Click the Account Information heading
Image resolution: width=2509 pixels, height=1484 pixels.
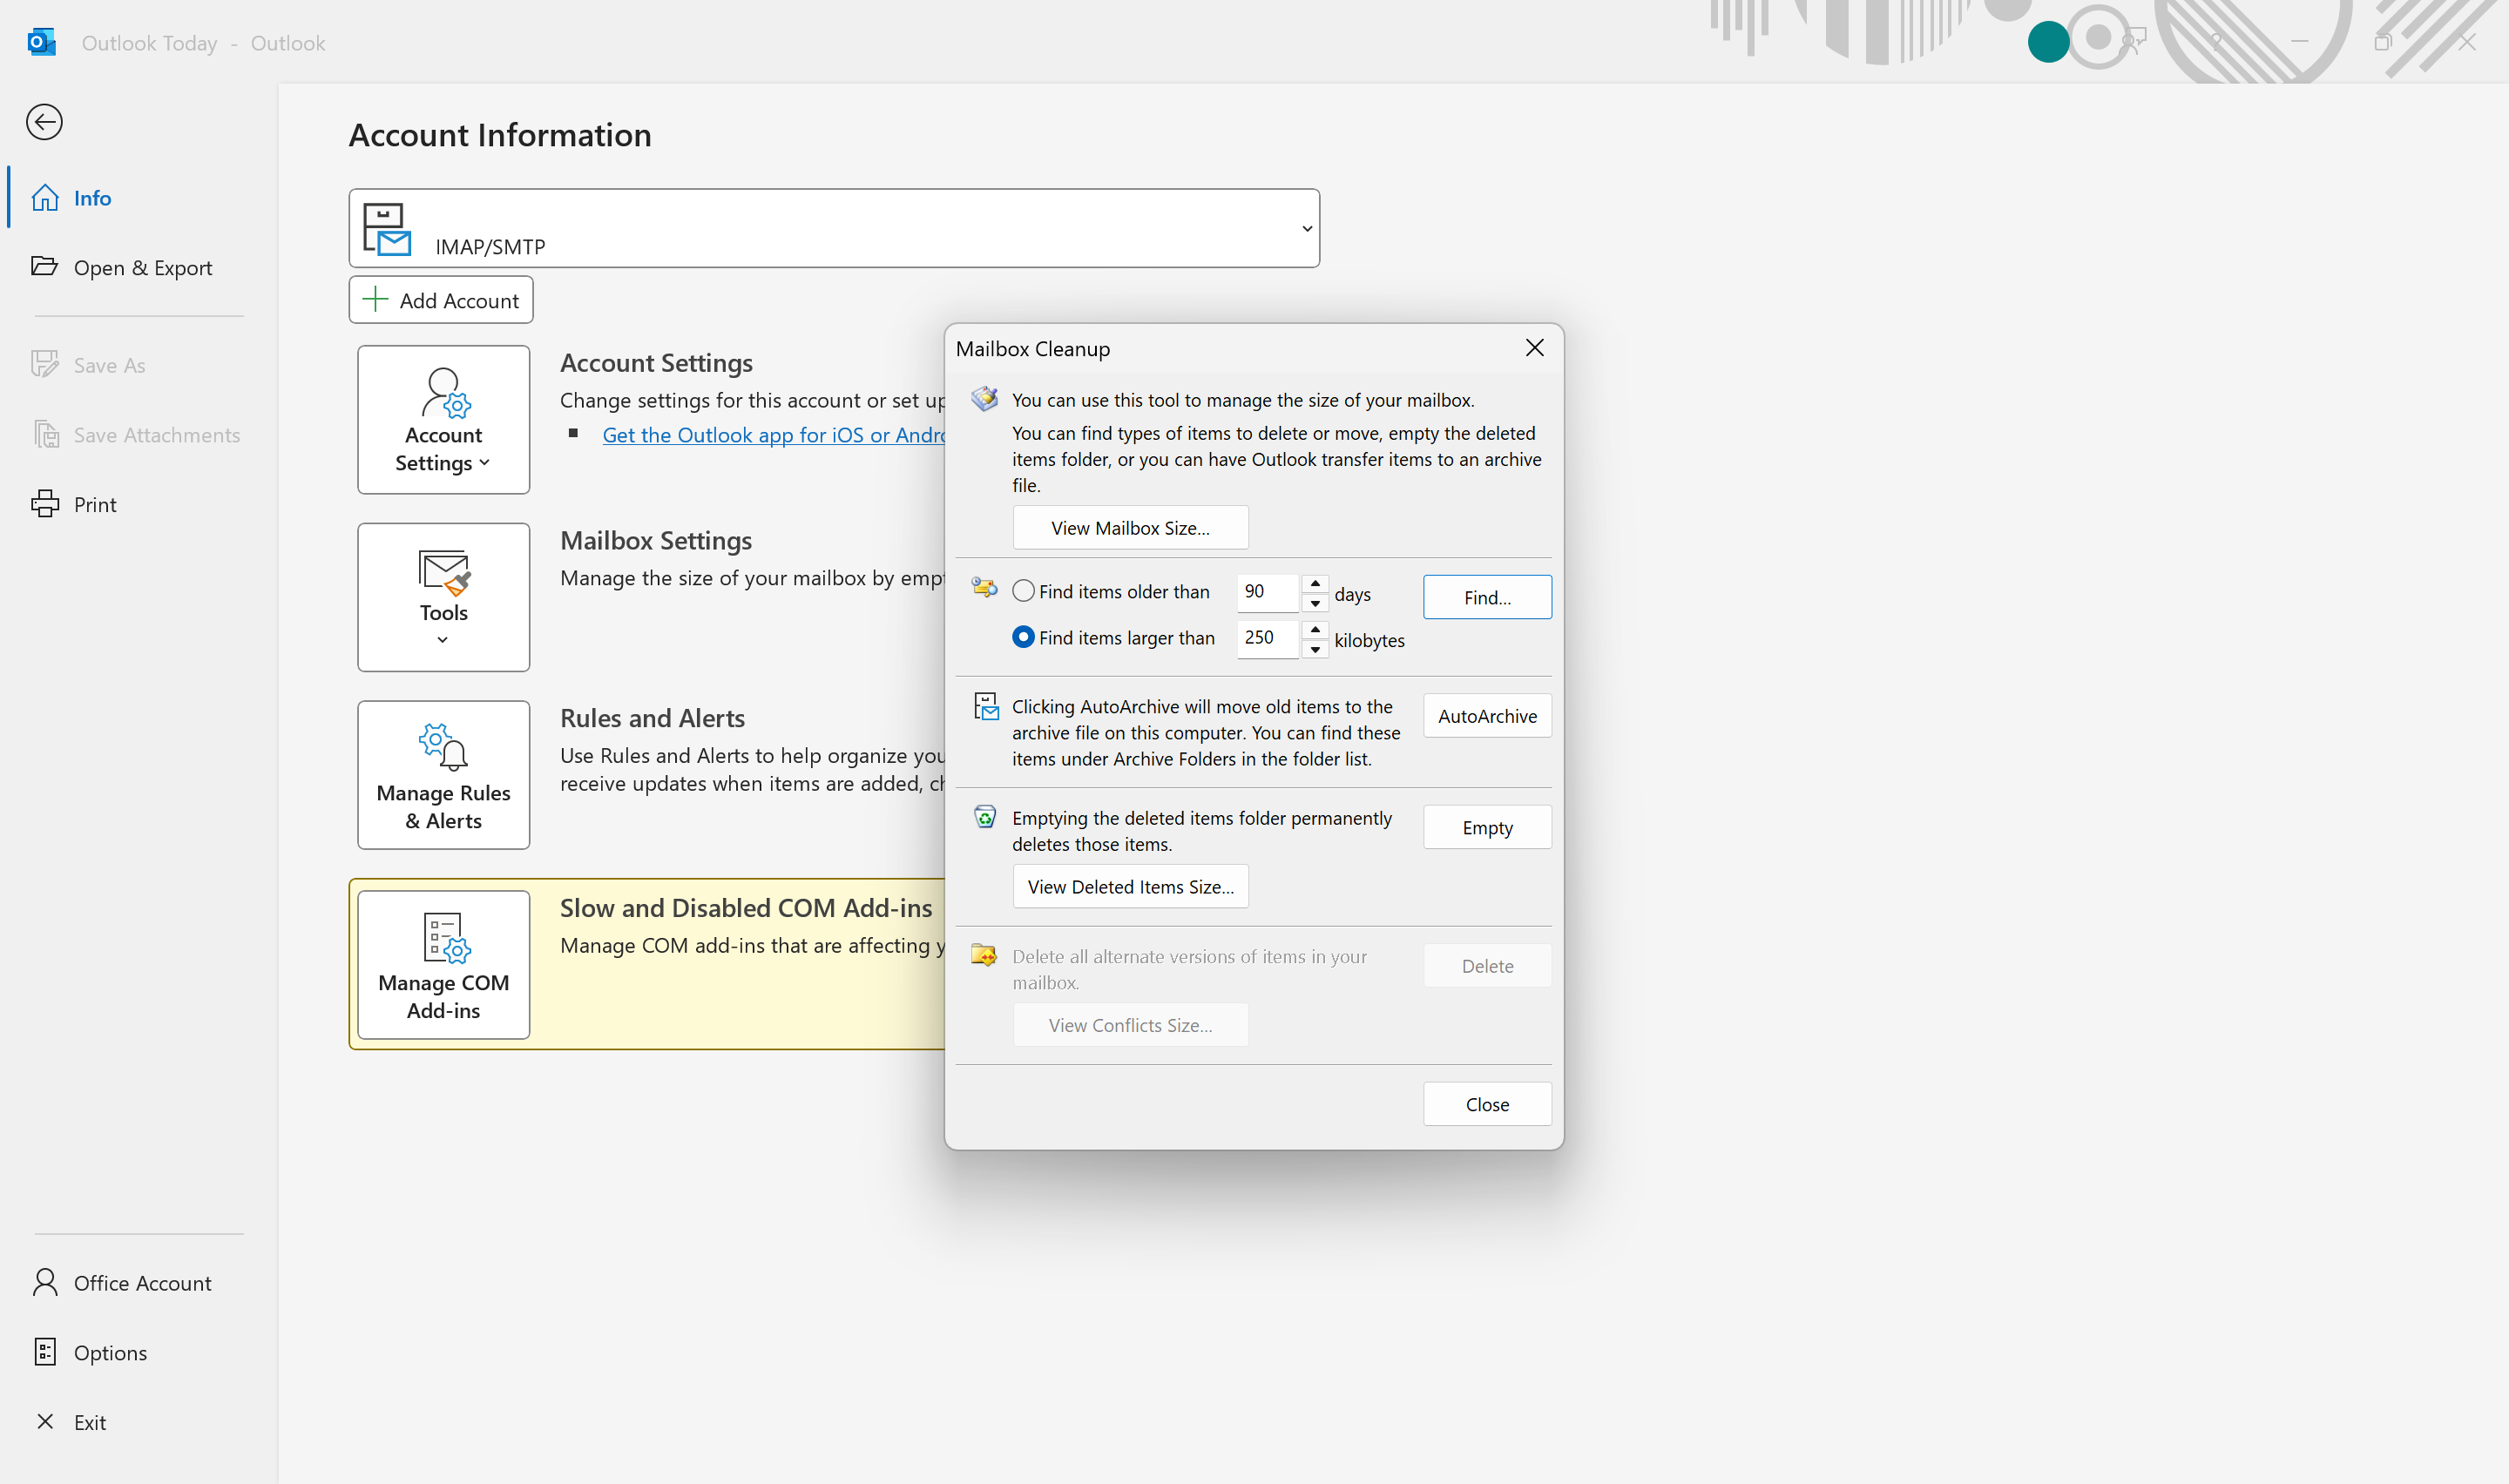[500, 135]
